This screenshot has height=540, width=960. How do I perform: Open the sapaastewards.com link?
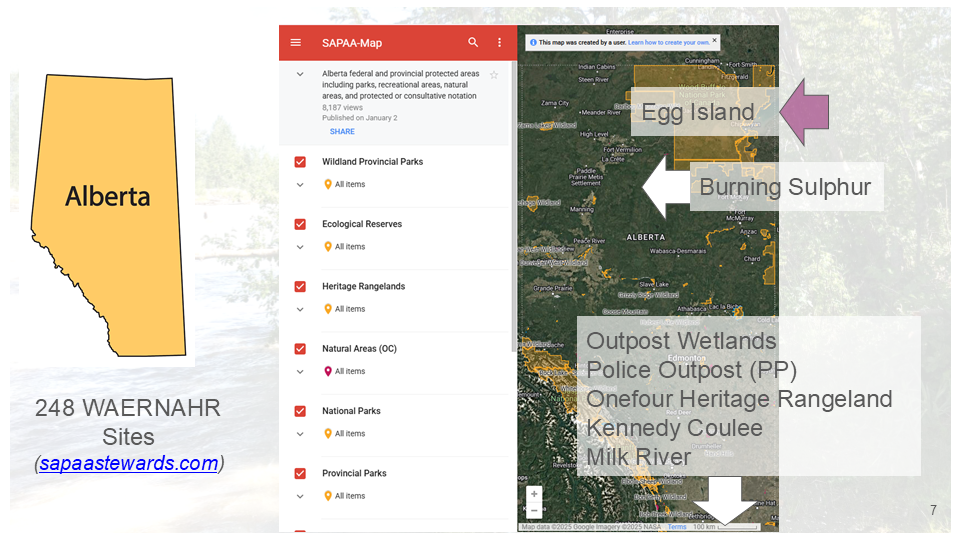coord(129,463)
